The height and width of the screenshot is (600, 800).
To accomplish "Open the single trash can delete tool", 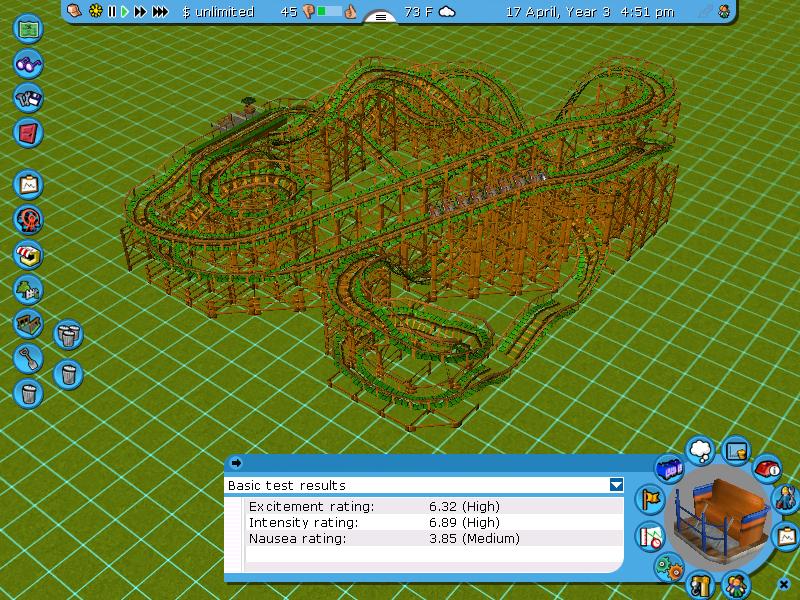I will [x=28, y=393].
